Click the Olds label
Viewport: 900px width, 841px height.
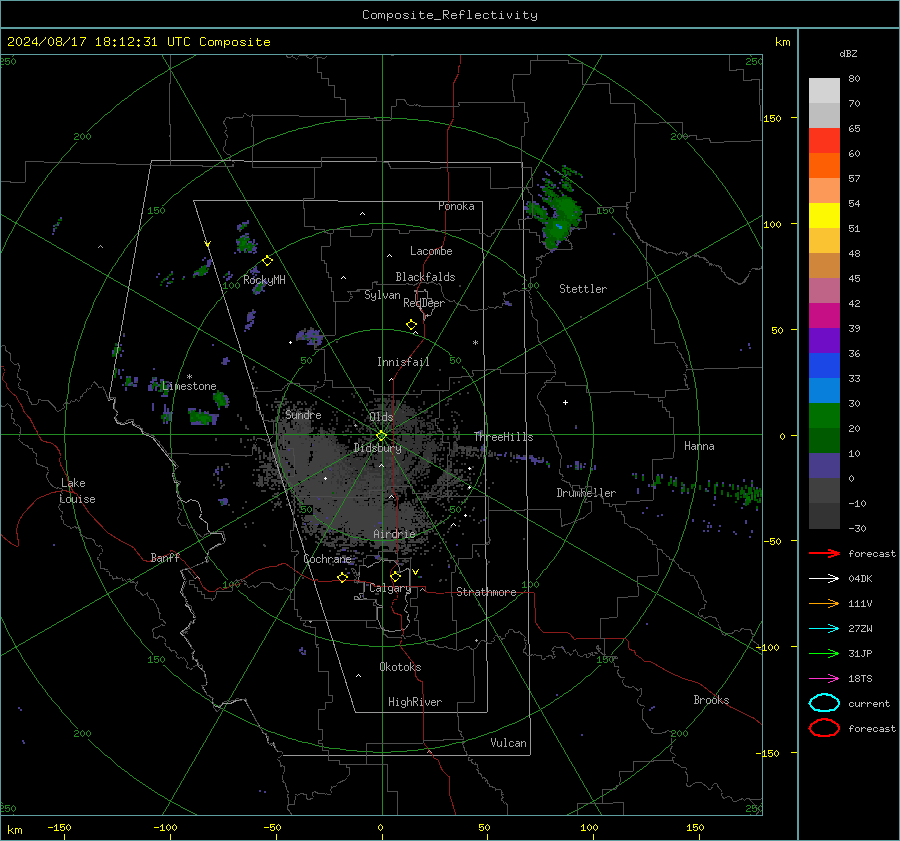coord(381,417)
